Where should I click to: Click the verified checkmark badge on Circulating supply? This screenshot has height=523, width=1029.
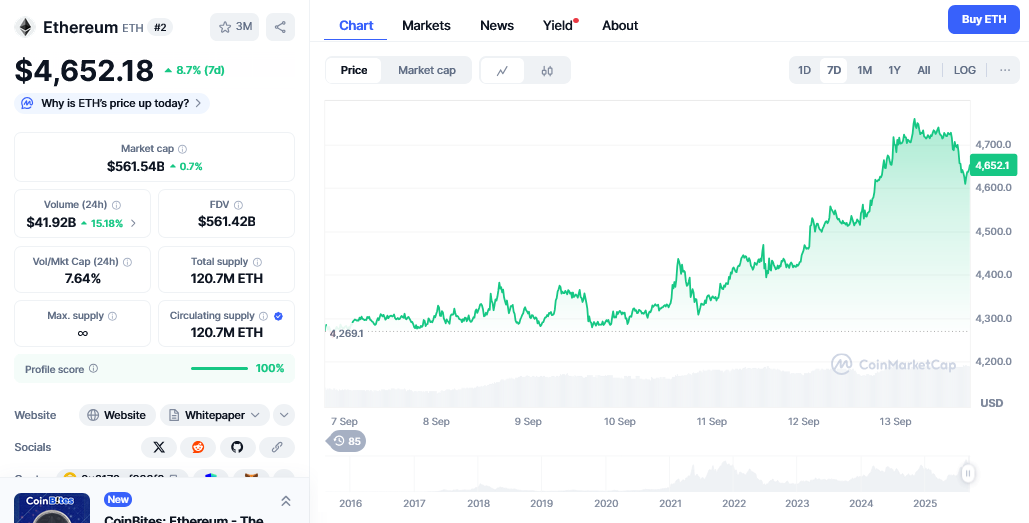tap(278, 316)
